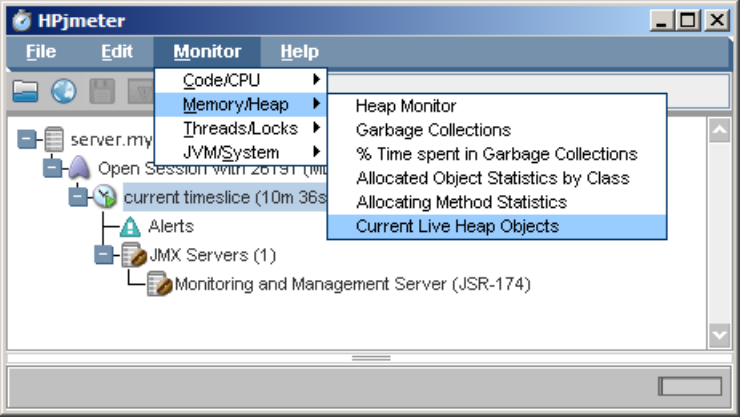
Task: Open the File menu
Action: point(41,51)
